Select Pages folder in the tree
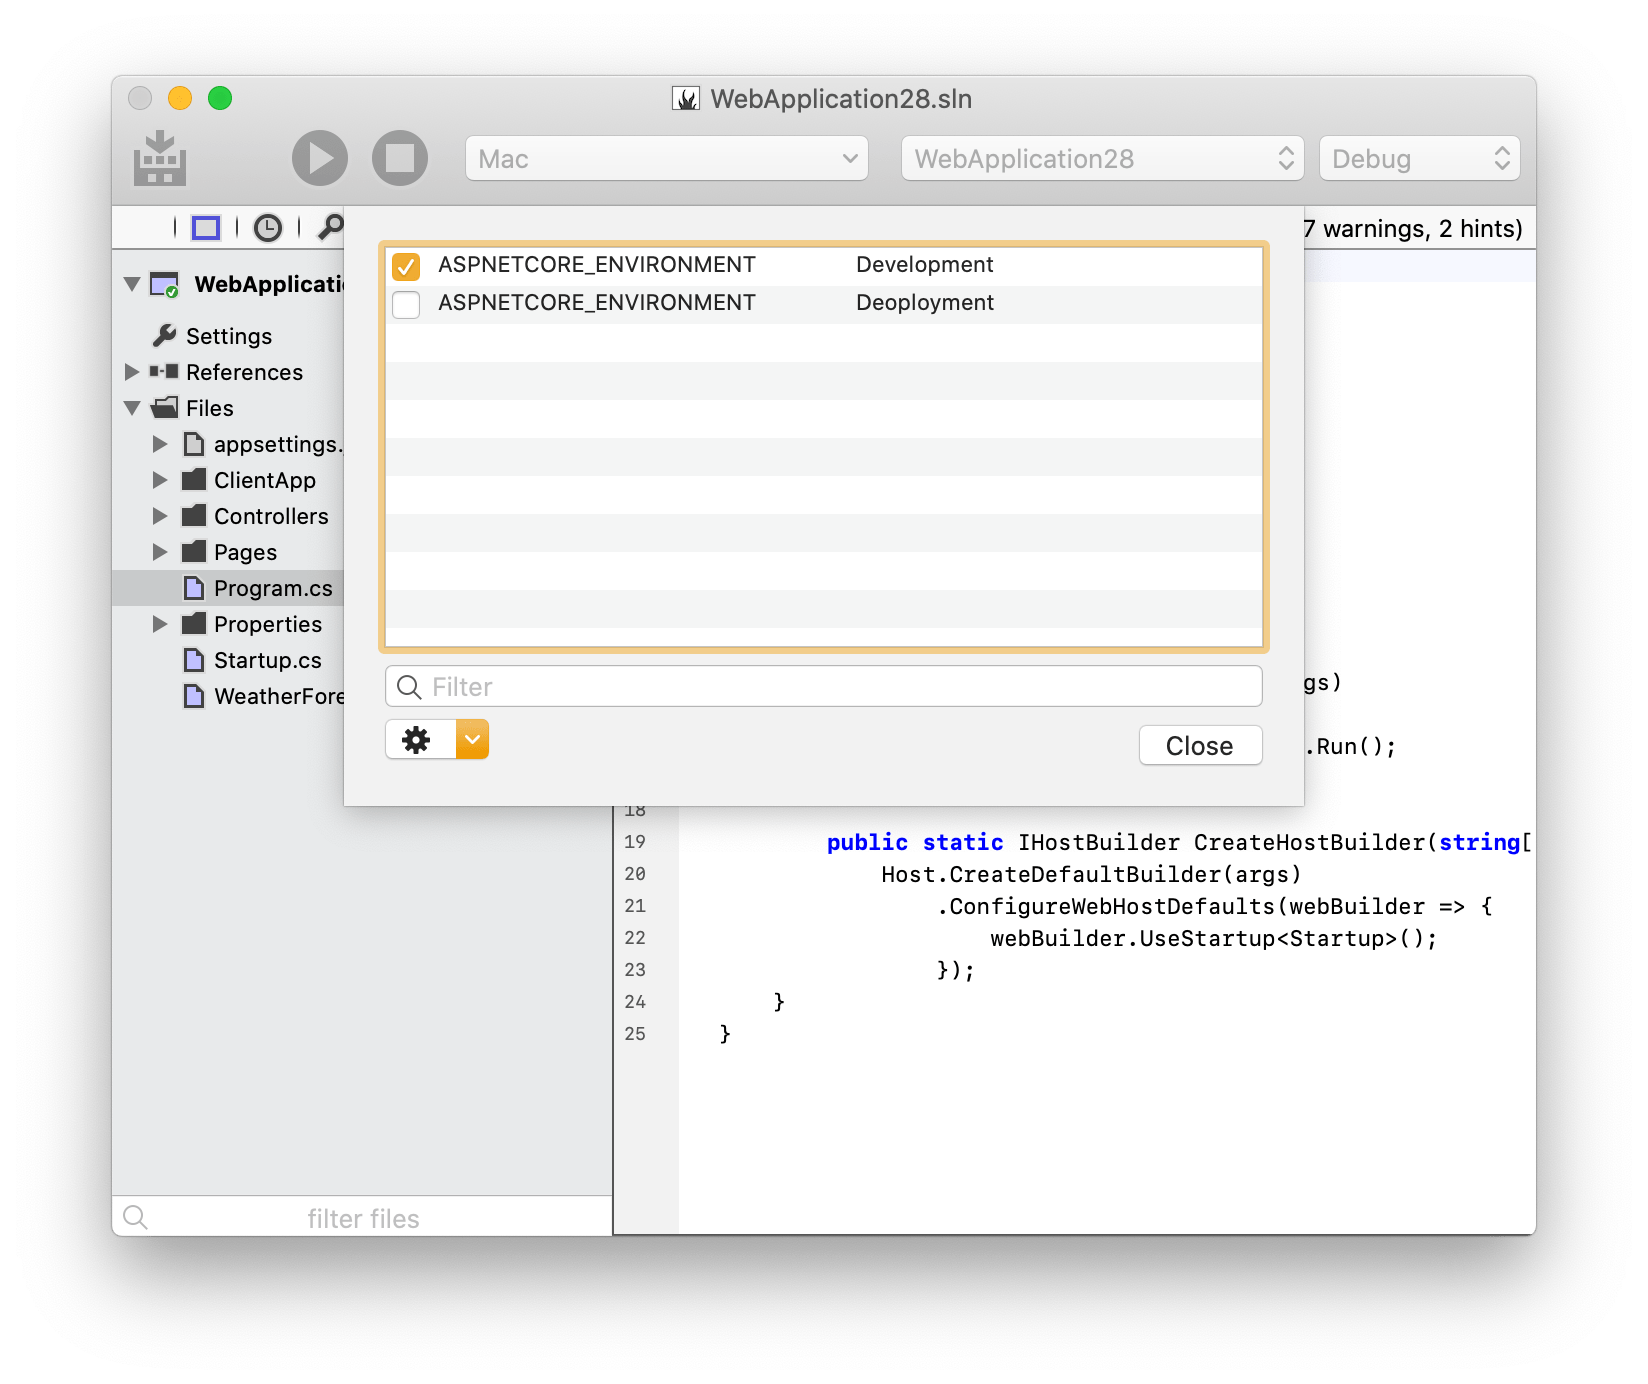Image resolution: width=1648 pixels, height=1384 pixels. click(x=245, y=552)
